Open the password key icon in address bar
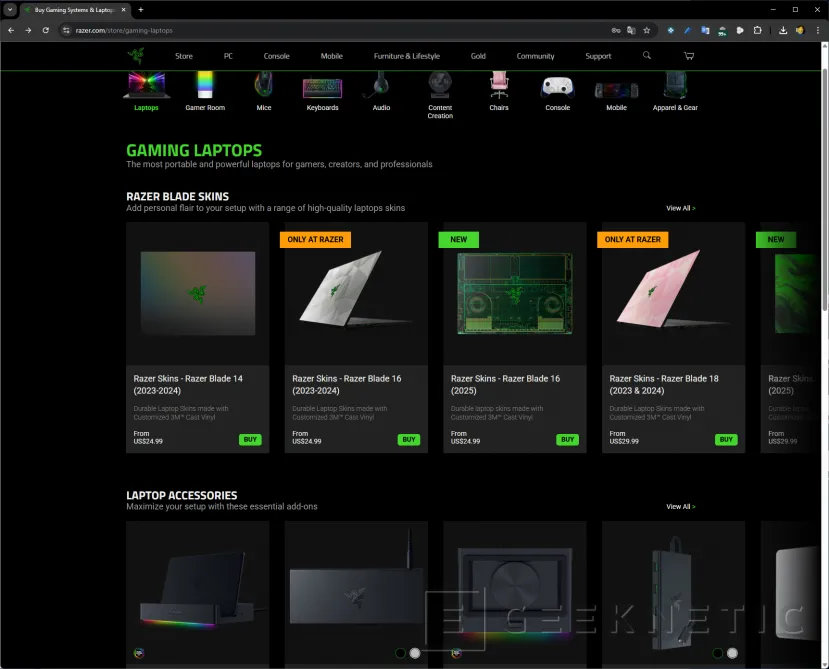 click(616, 31)
